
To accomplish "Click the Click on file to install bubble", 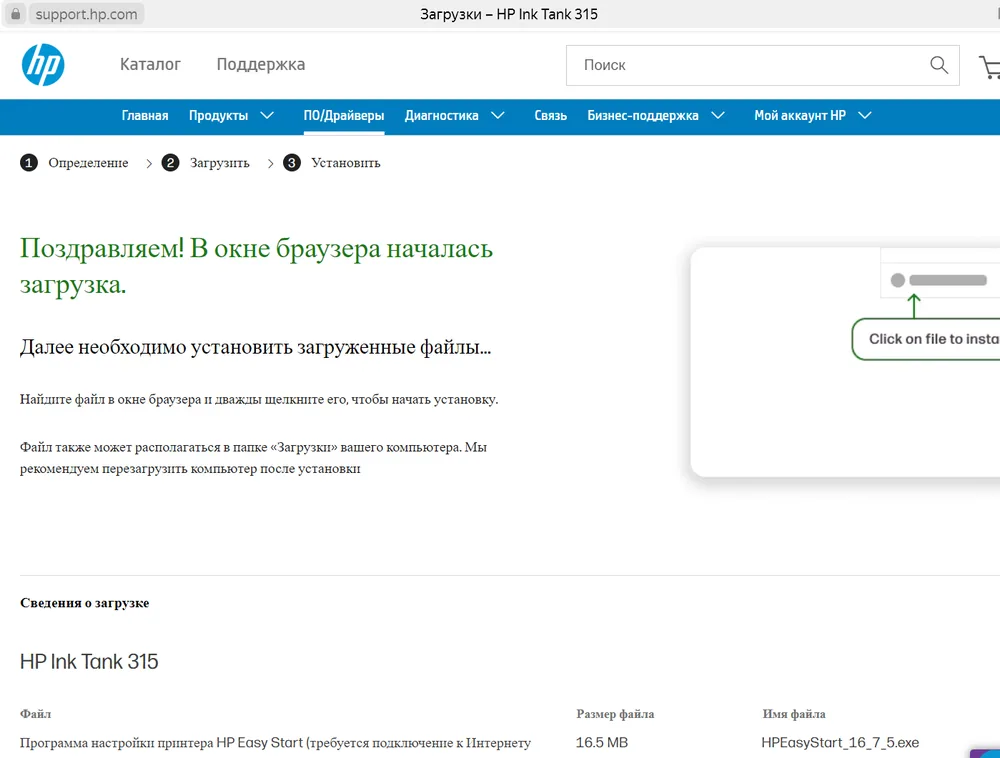I will (926, 339).
